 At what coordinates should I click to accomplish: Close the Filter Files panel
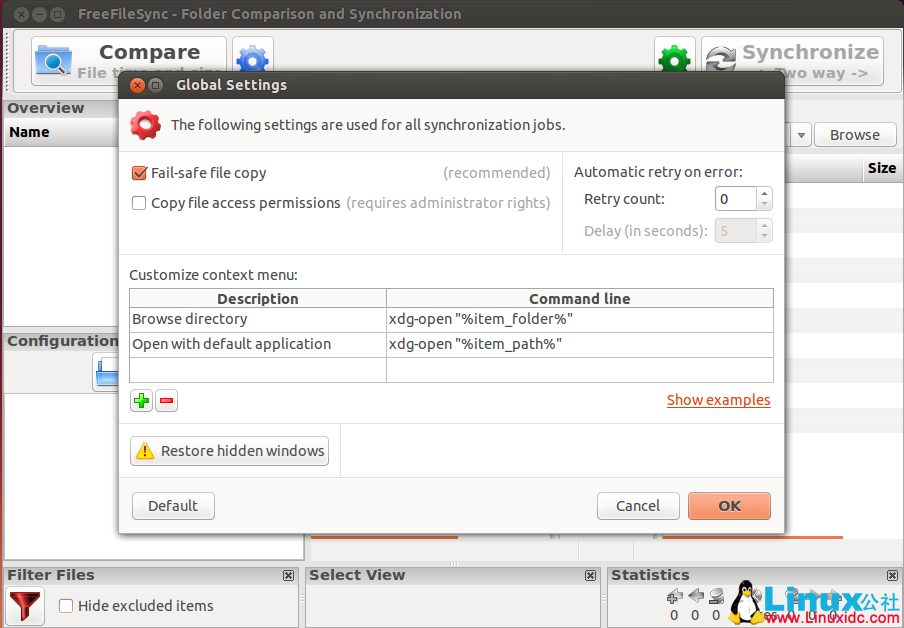pos(289,576)
